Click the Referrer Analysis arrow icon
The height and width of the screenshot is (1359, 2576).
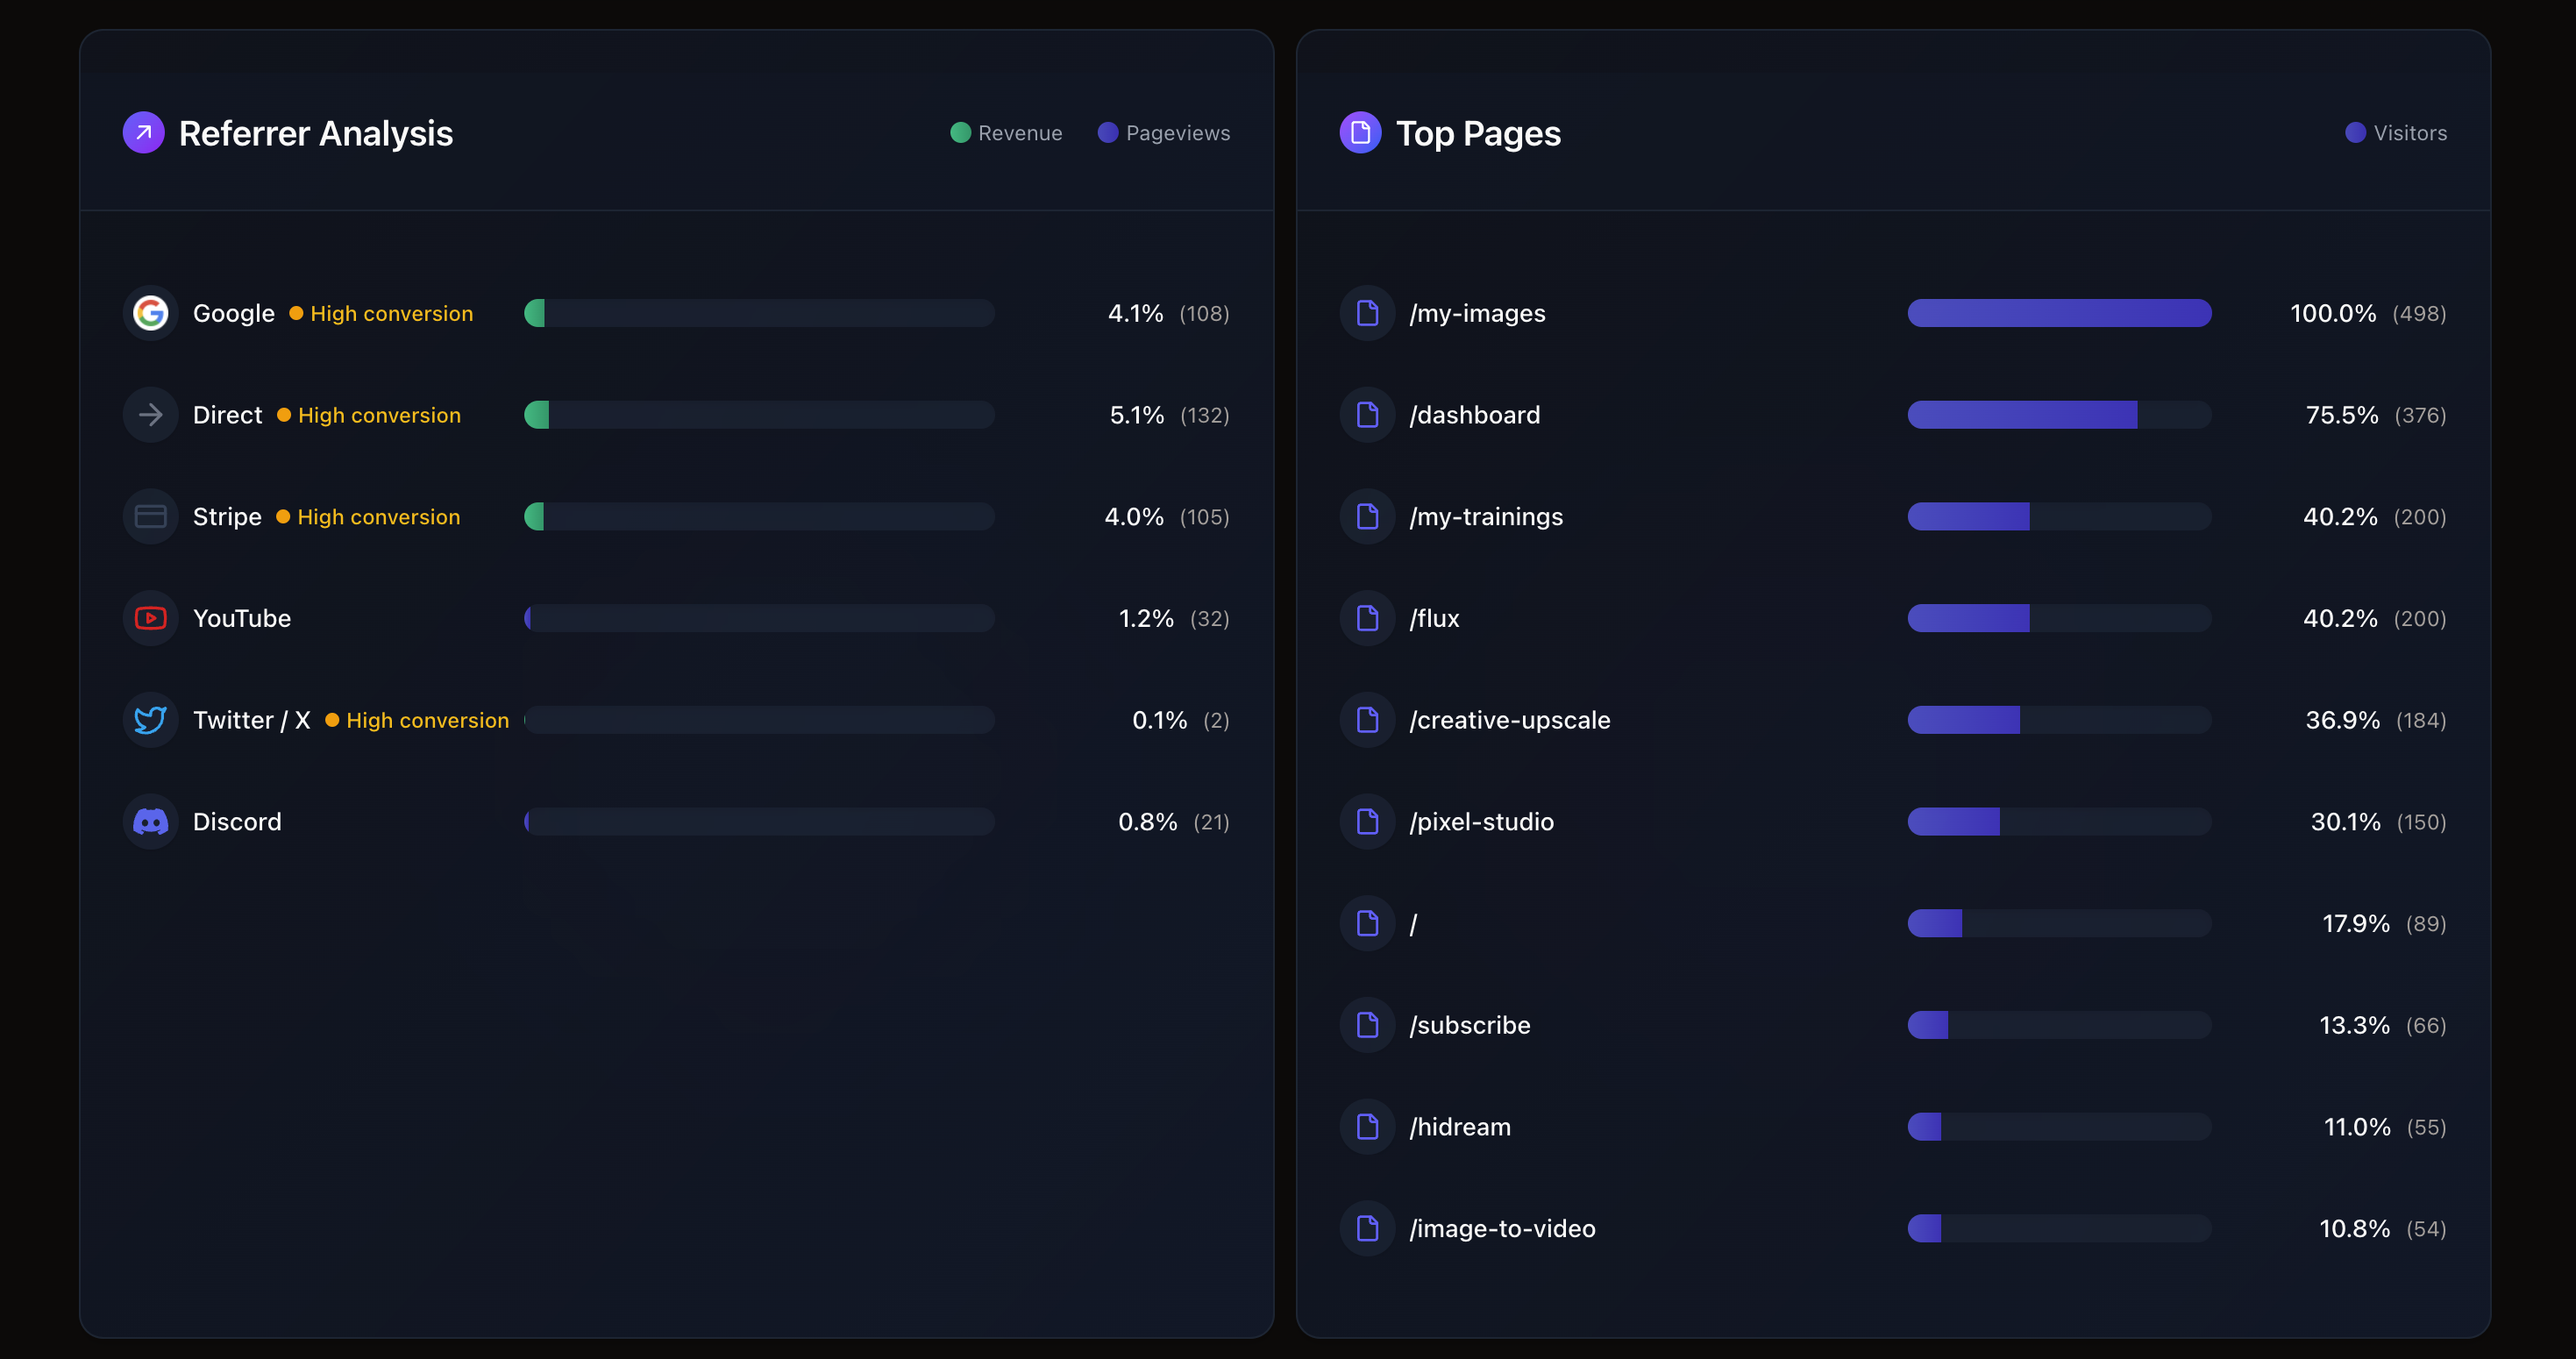[x=143, y=132]
